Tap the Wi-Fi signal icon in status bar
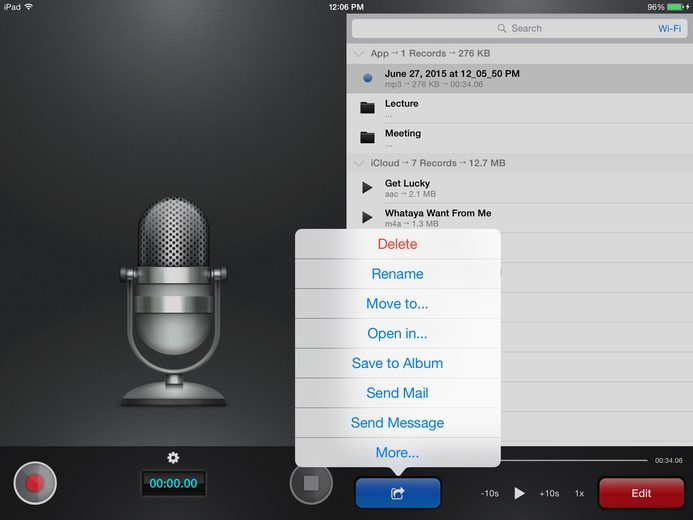 point(29,7)
